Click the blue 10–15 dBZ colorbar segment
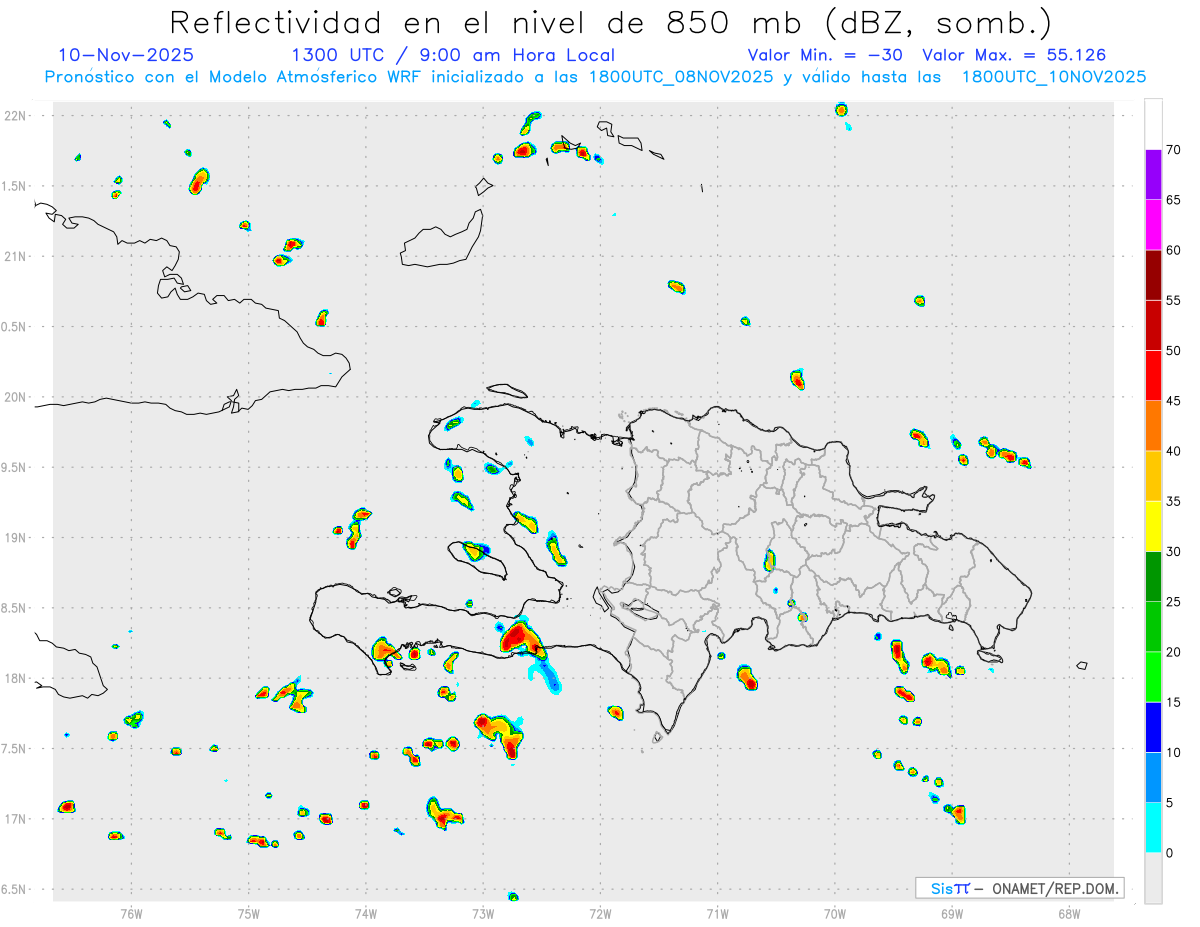 point(1153,727)
